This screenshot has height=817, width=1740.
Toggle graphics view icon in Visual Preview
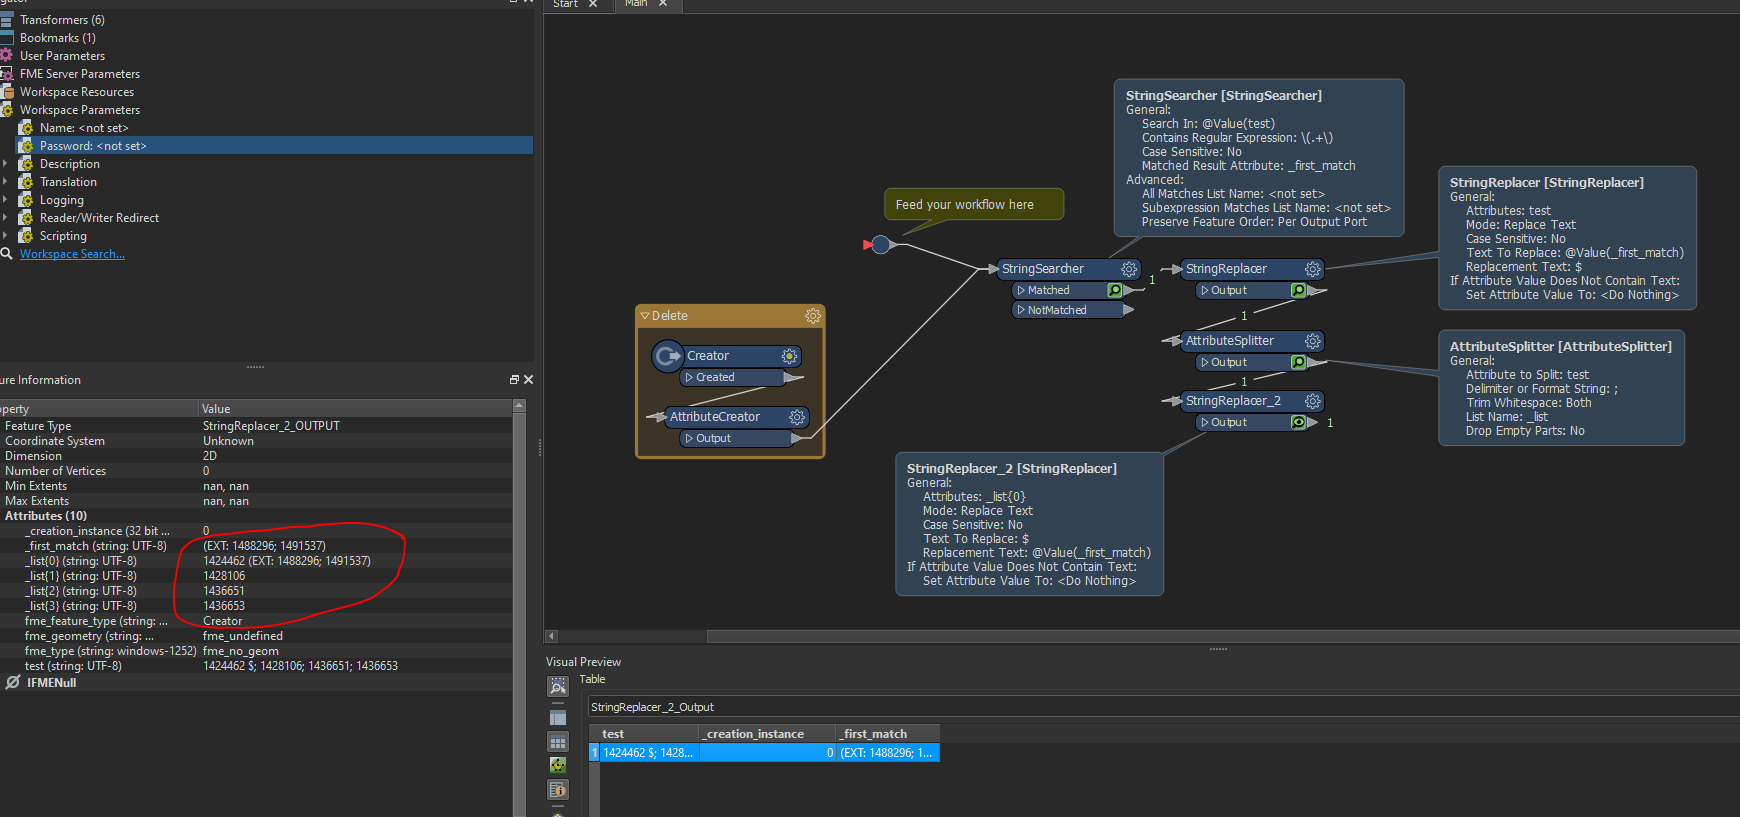(558, 765)
